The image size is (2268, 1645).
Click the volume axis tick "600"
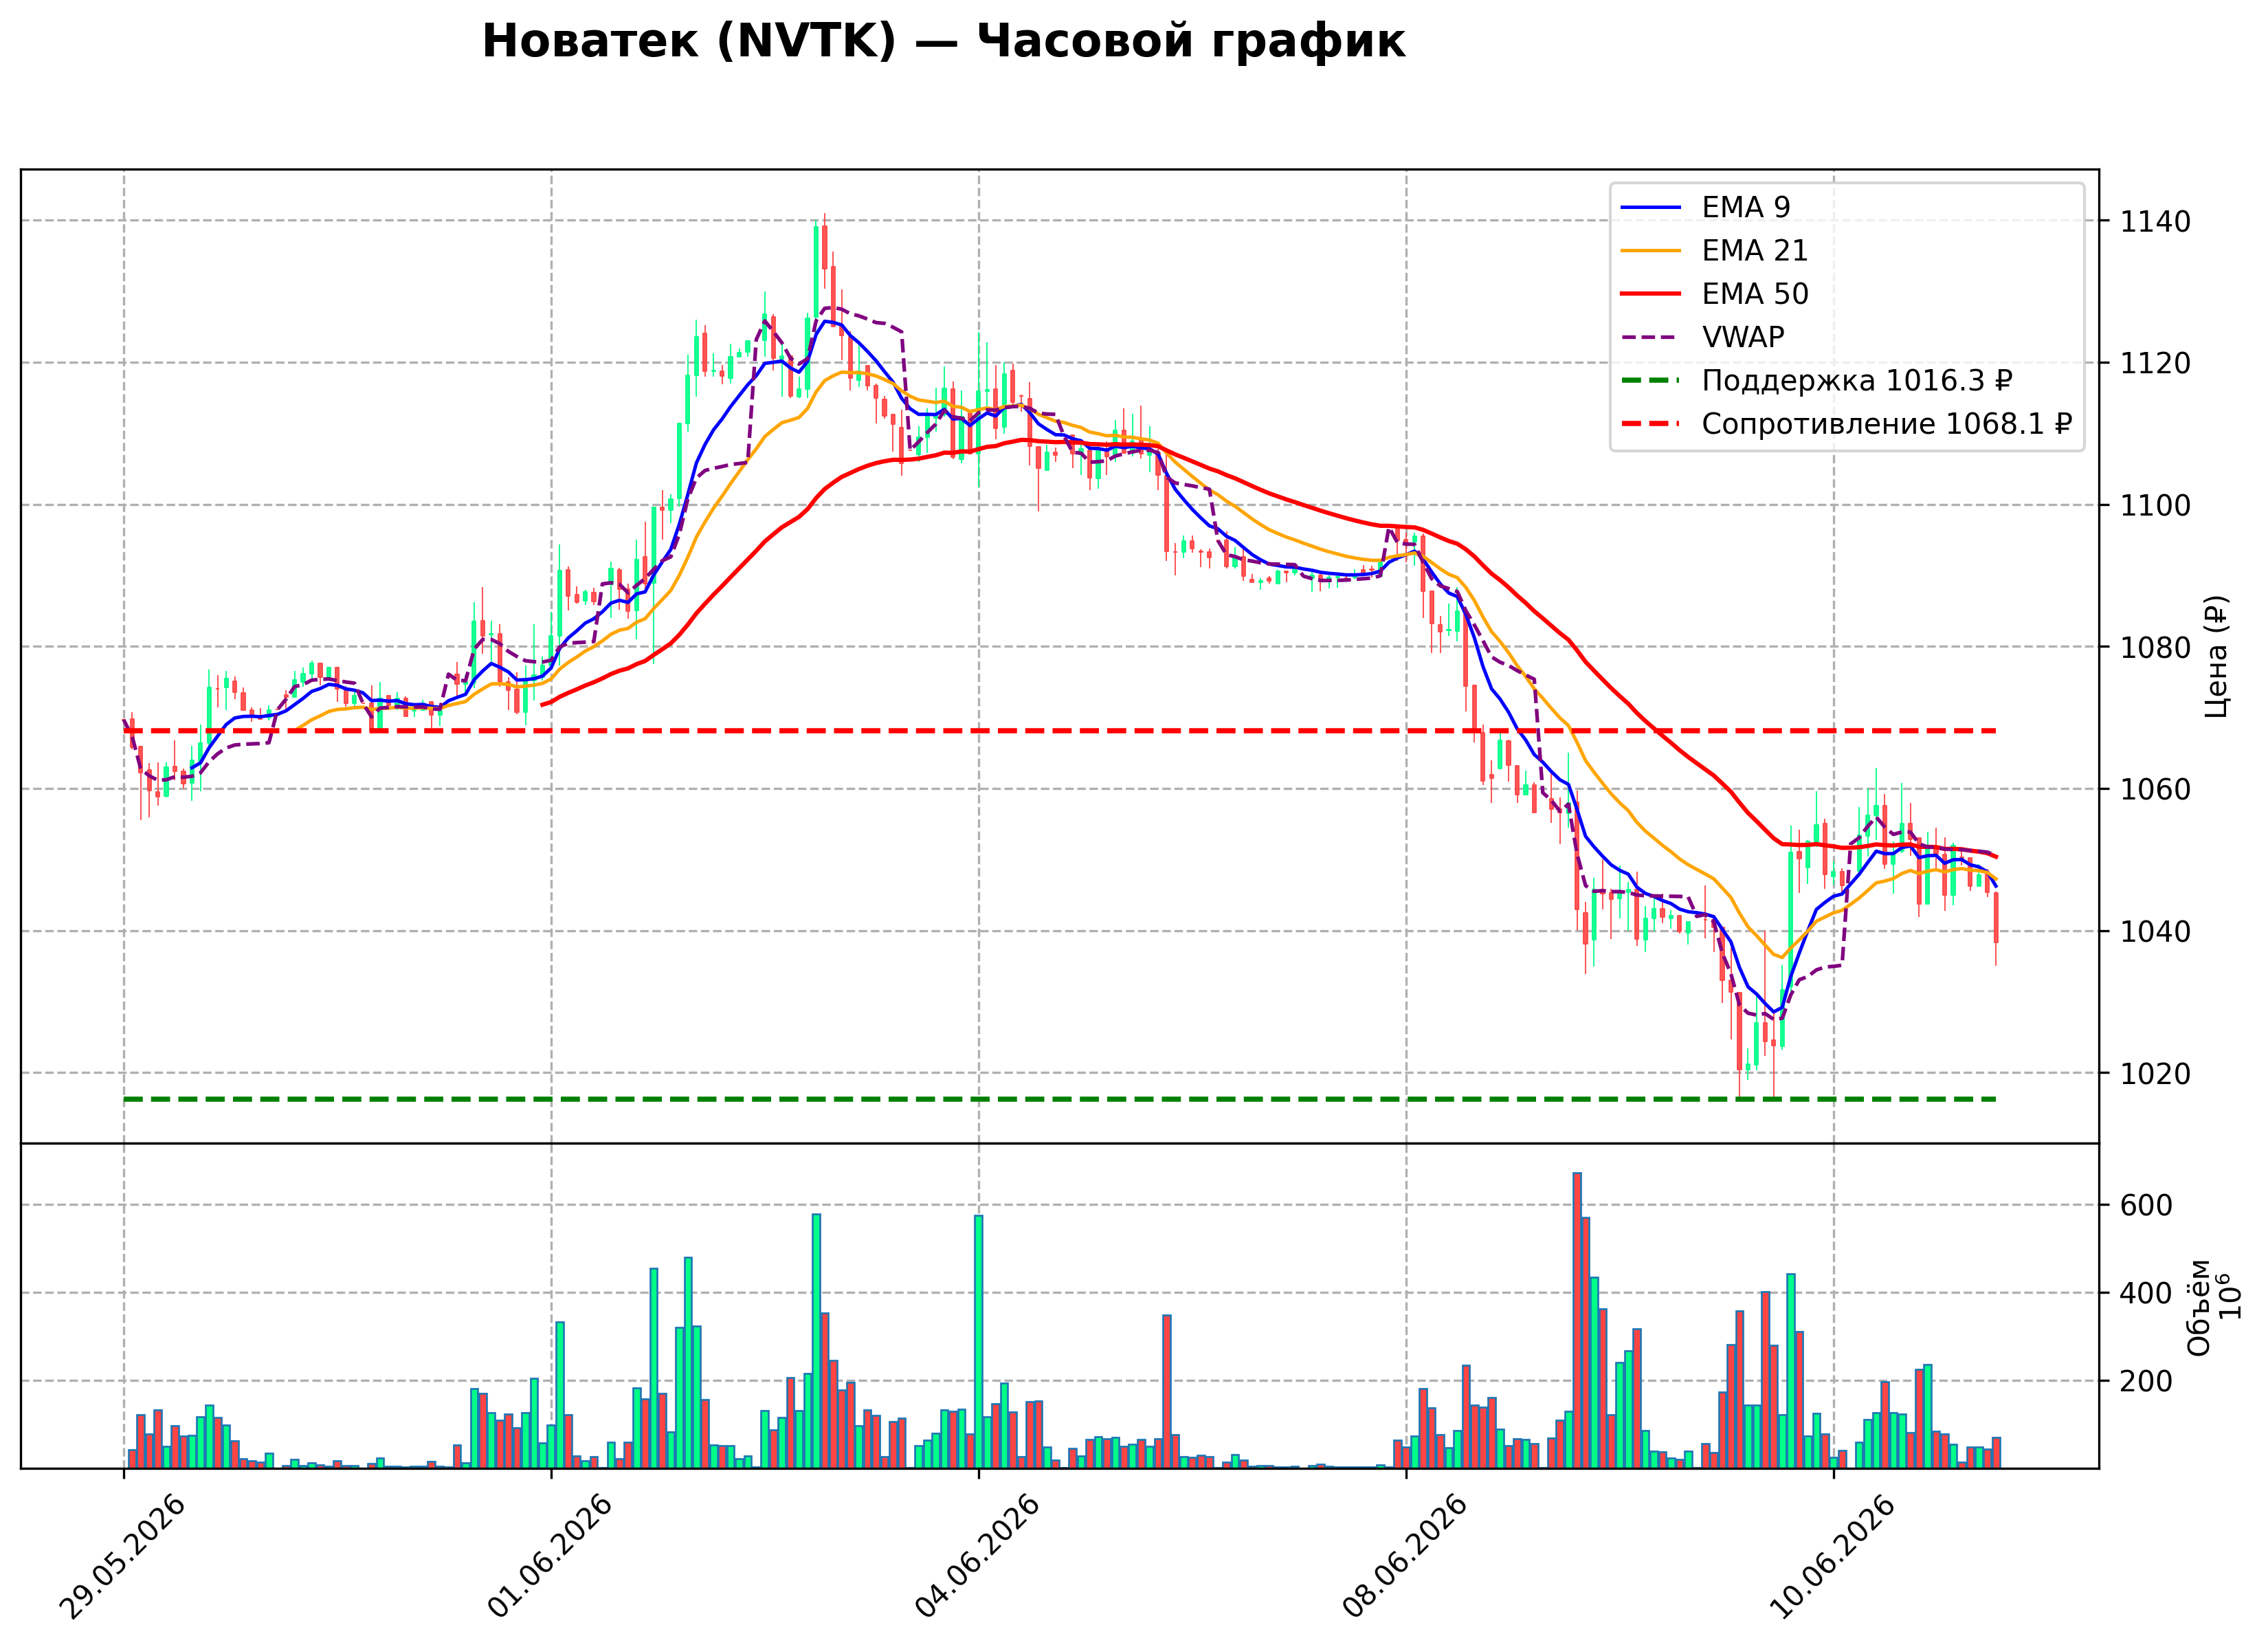(x=2146, y=1205)
